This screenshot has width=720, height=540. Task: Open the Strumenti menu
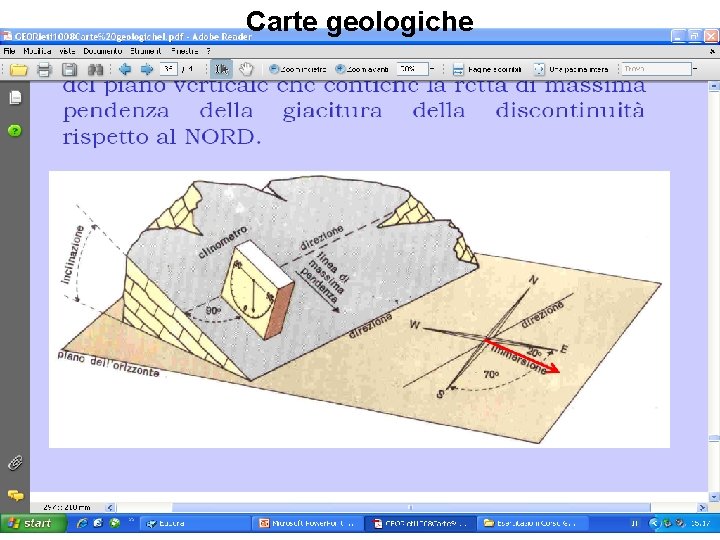point(146,51)
